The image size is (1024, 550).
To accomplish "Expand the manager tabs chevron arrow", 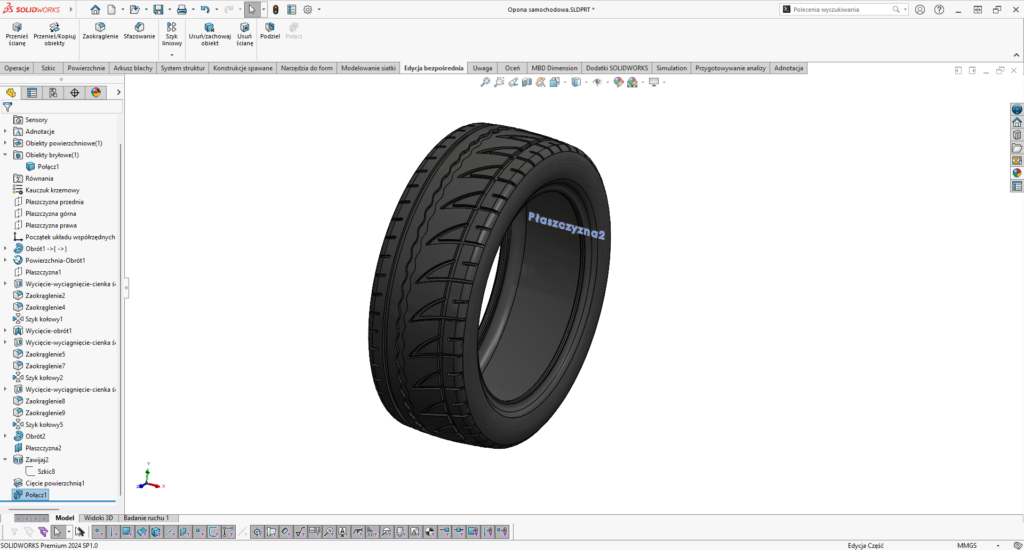I will (118, 93).
